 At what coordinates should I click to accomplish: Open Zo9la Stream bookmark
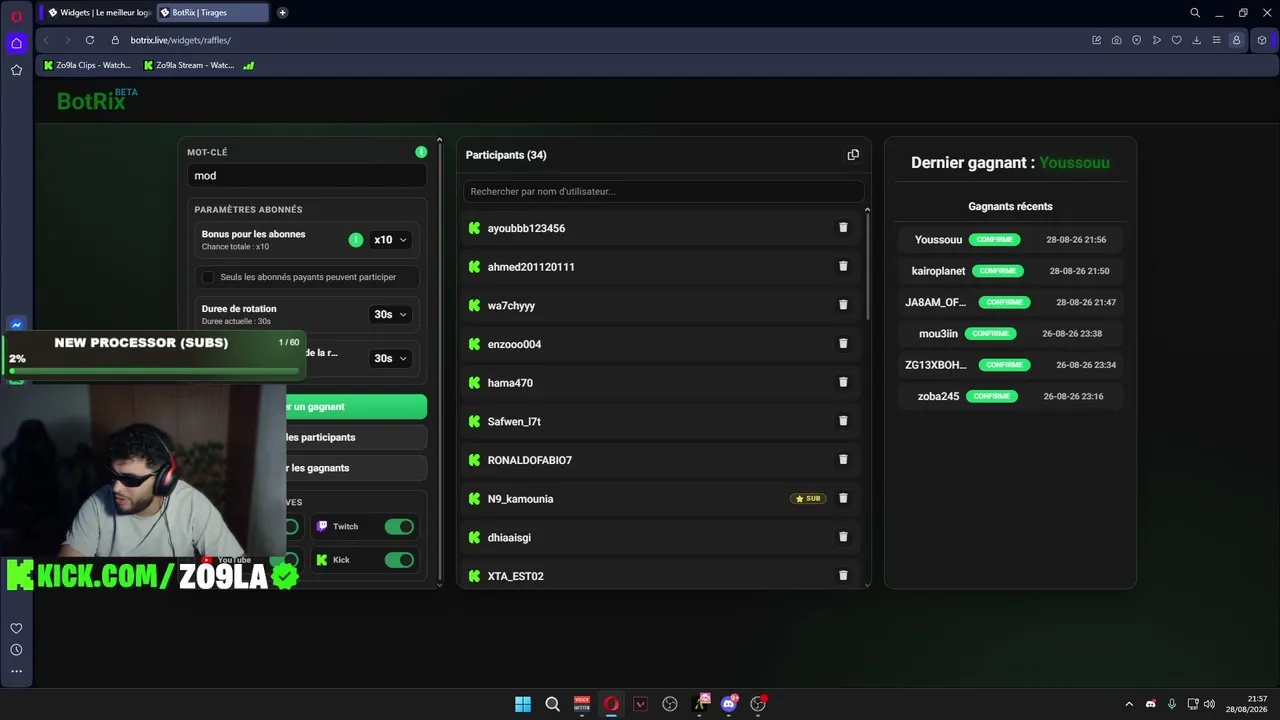tap(188, 65)
